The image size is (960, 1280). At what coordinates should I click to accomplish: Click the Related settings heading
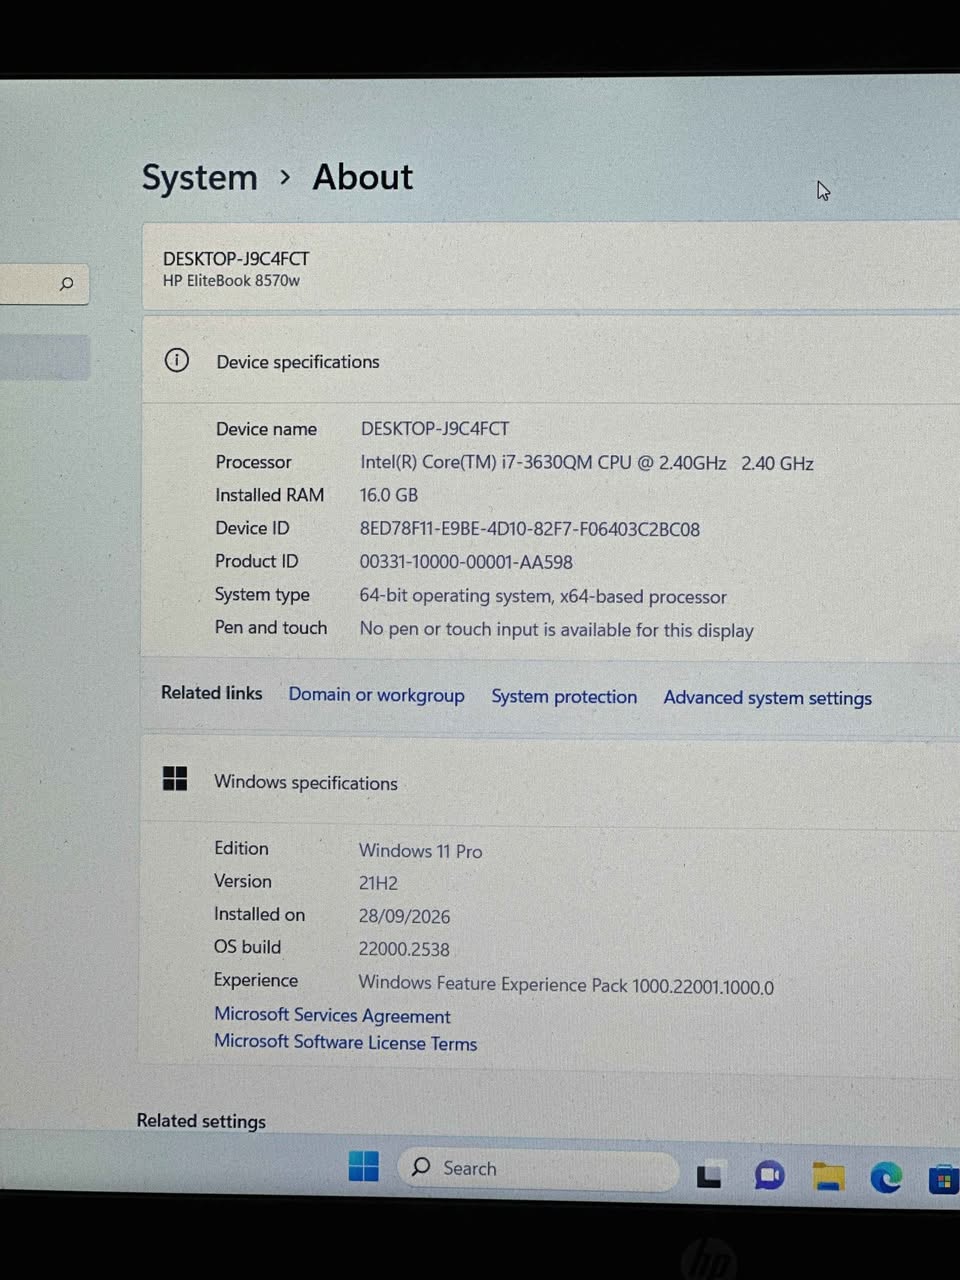pyautogui.click(x=201, y=1121)
